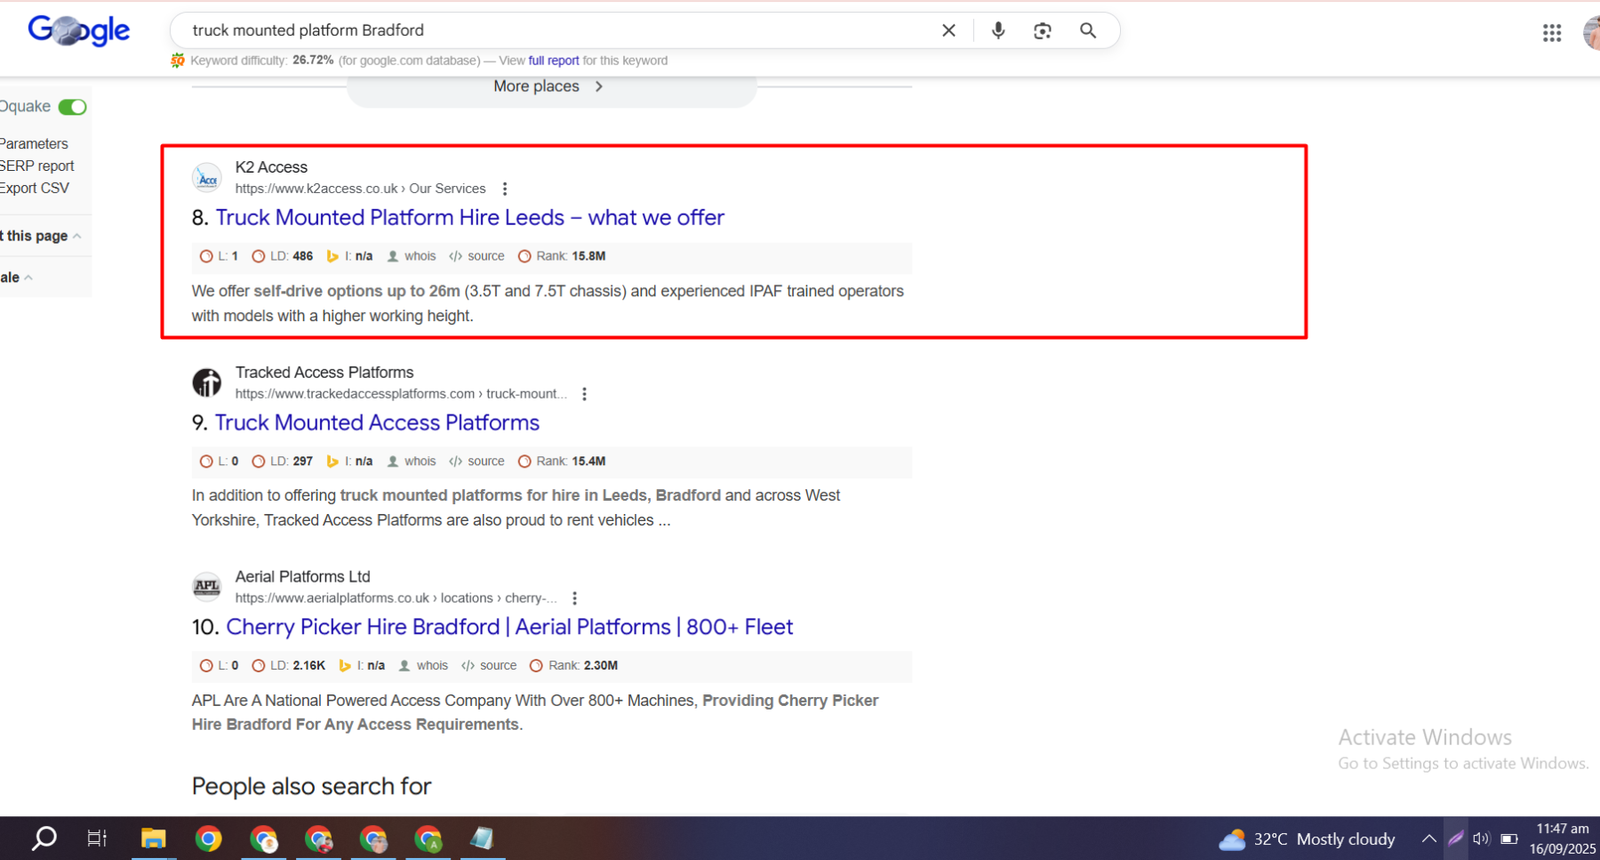This screenshot has width=1600, height=860.
Task: Click the voice search microphone icon
Action: [x=997, y=31]
